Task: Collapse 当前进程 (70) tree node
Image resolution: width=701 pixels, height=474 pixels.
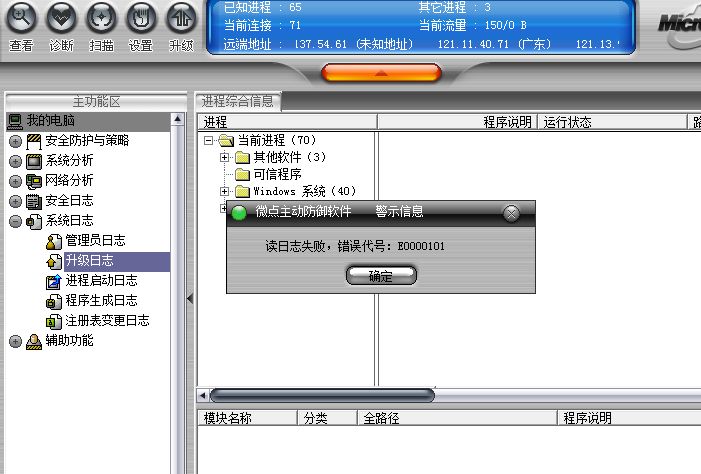Action: point(208,140)
